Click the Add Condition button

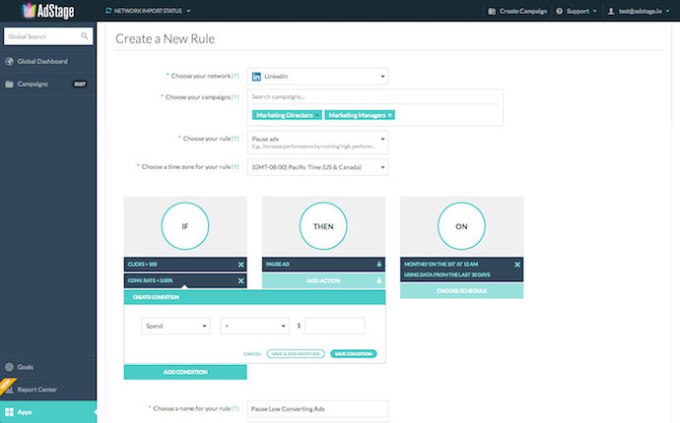[185, 372]
